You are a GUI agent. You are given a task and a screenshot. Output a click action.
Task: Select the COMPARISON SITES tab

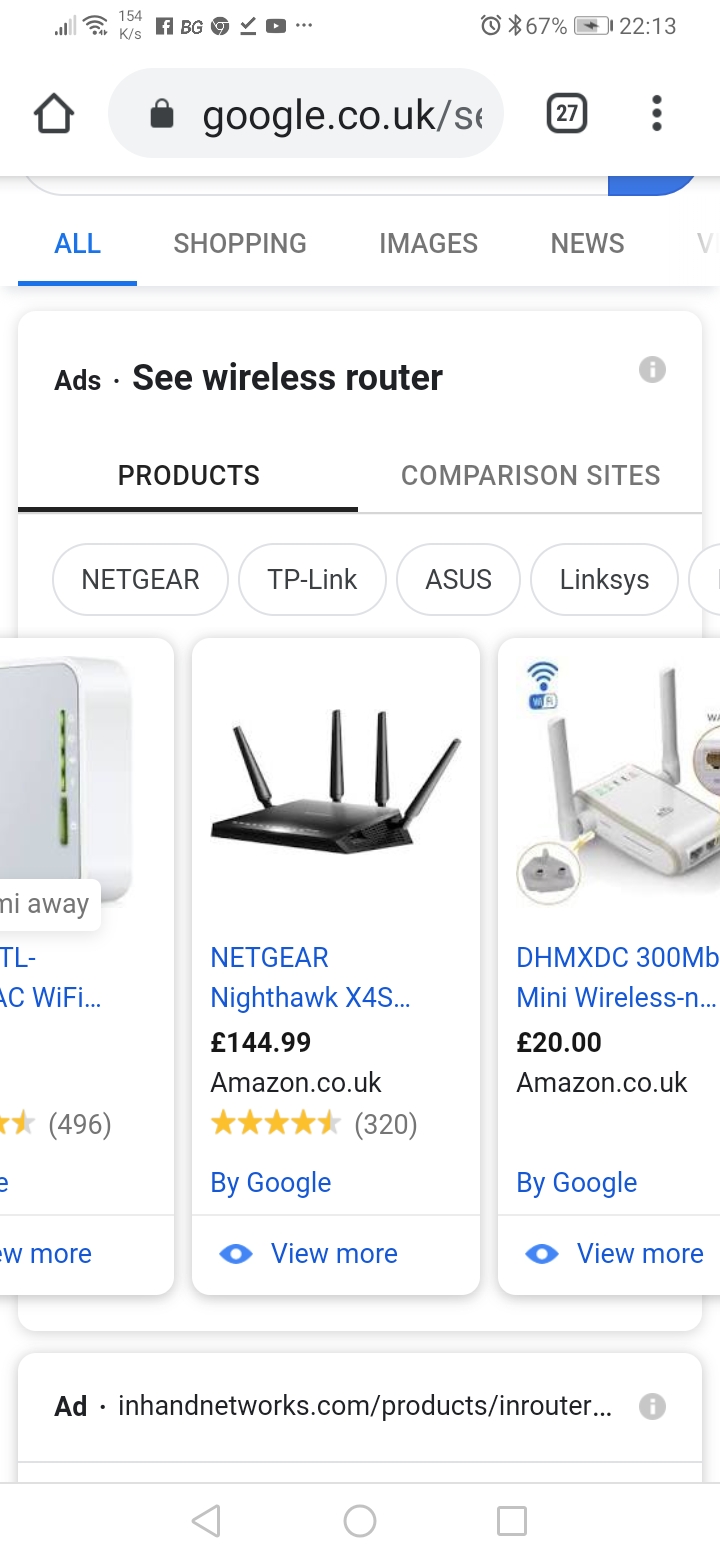tap(530, 475)
